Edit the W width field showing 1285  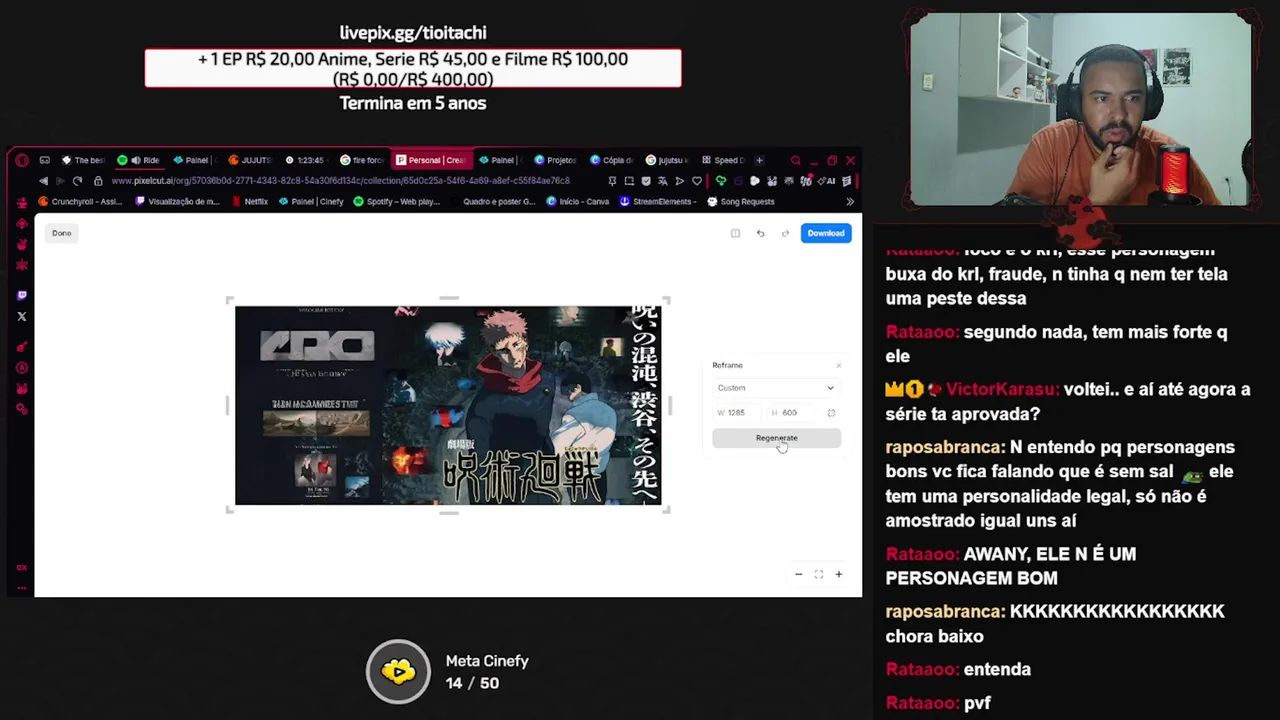pyautogui.click(x=735, y=412)
